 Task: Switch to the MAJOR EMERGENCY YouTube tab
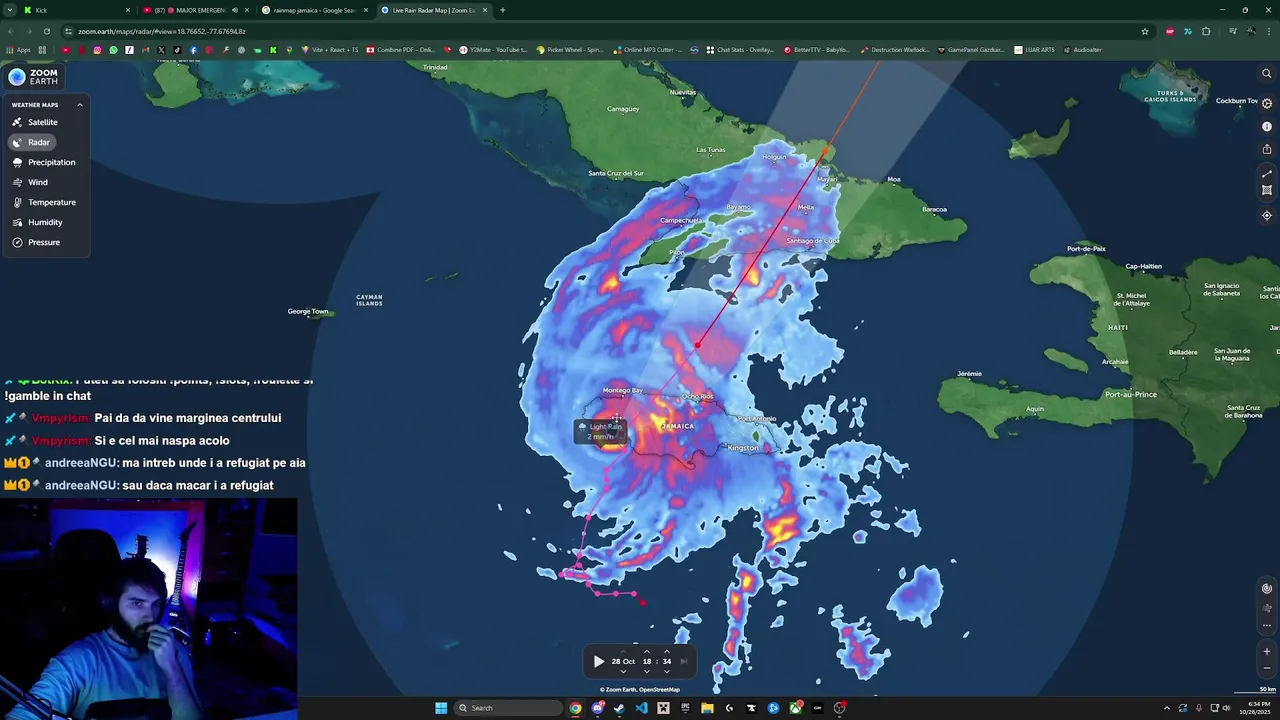coord(195,10)
